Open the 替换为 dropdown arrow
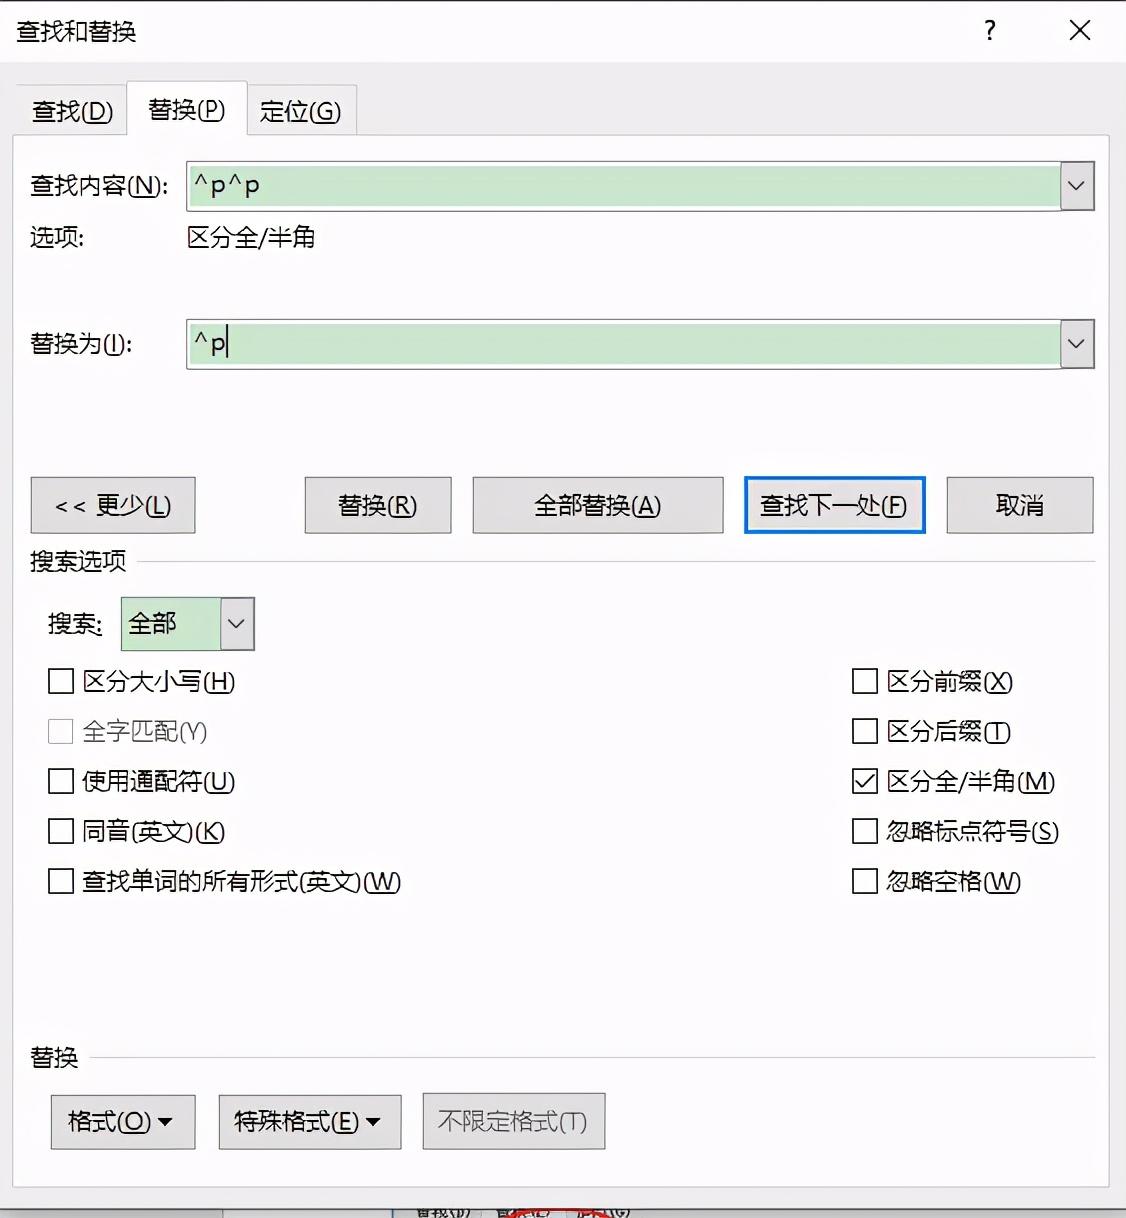Viewport: 1126px width, 1218px height. coord(1076,343)
